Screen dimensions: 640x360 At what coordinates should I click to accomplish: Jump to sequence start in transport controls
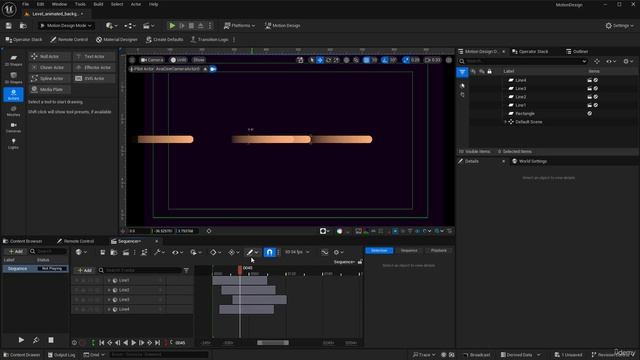tap(102, 343)
